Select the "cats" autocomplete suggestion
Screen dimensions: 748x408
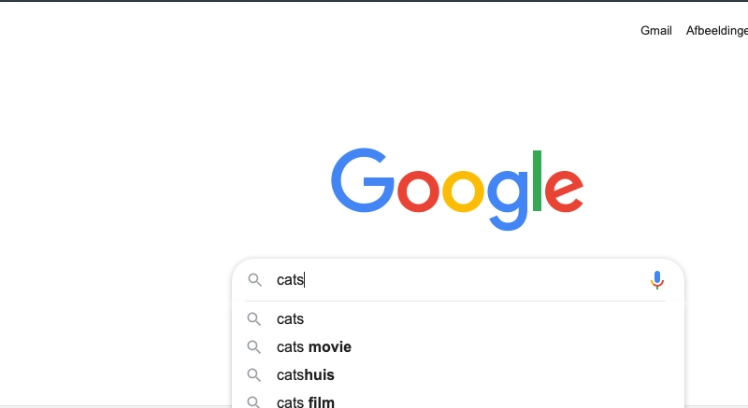(290, 319)
